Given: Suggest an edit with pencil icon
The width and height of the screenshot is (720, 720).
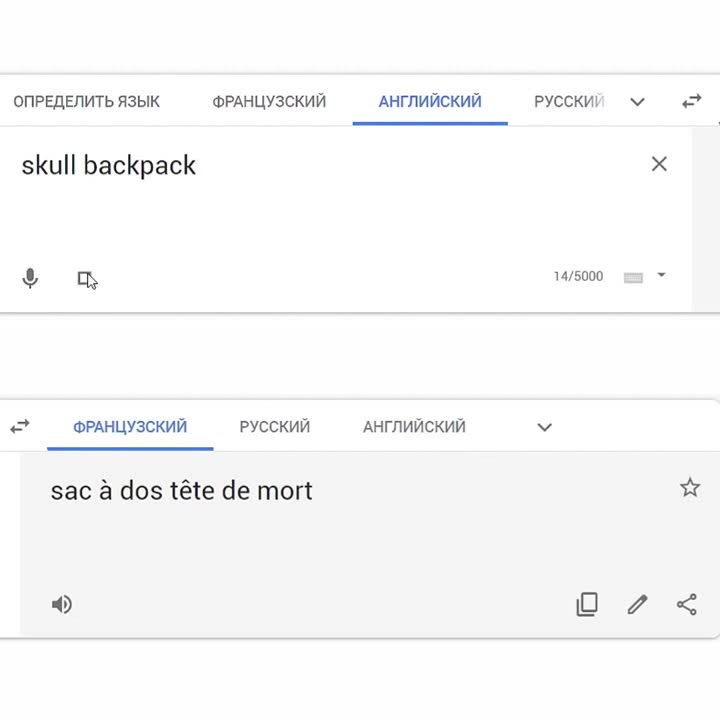Looking at the screenshot, I should tap(637, 604).
